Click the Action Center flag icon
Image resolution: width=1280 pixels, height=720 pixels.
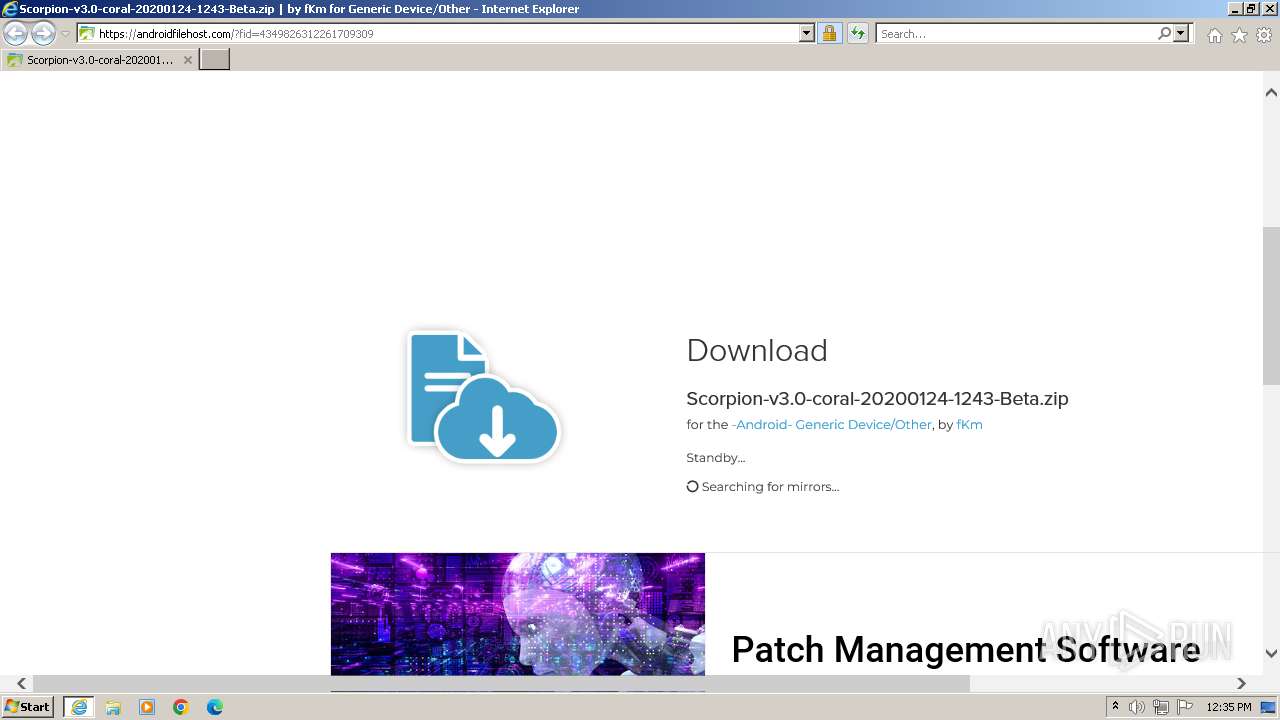(1185, 707)
